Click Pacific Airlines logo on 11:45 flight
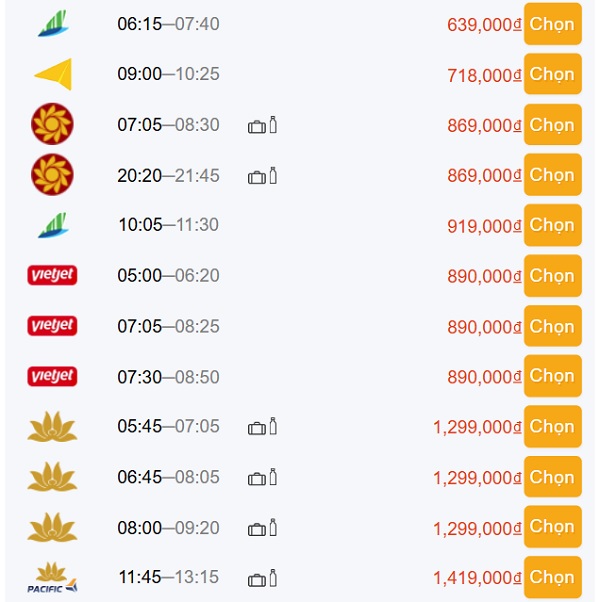Viewport: 600px width, 602px height. (x=52, y=578)
